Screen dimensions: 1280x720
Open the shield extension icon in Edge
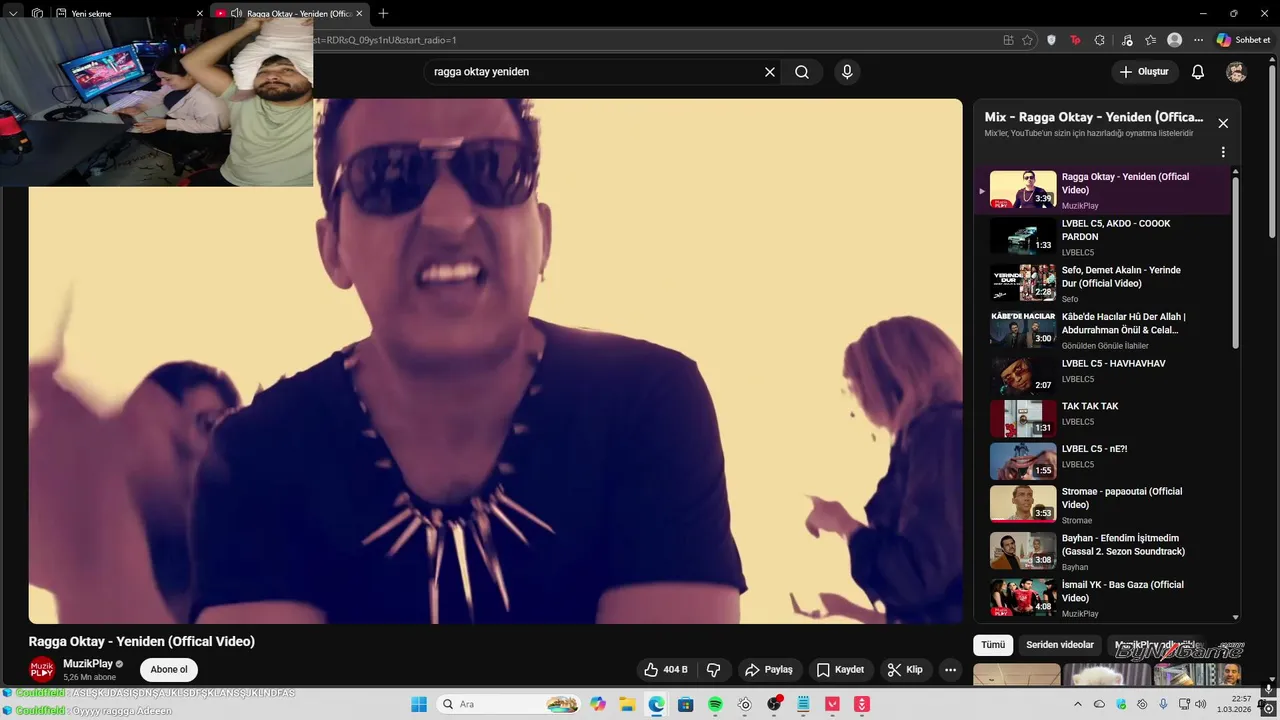[x=1051, y=40]
